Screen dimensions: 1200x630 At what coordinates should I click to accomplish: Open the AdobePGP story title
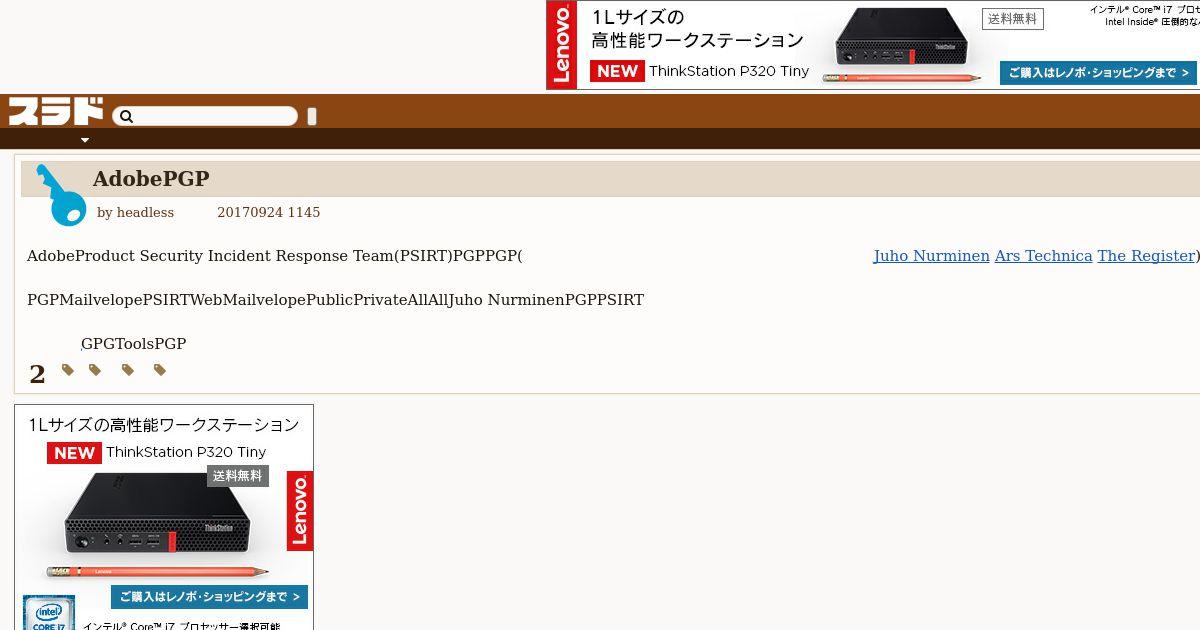pos(151,178)
